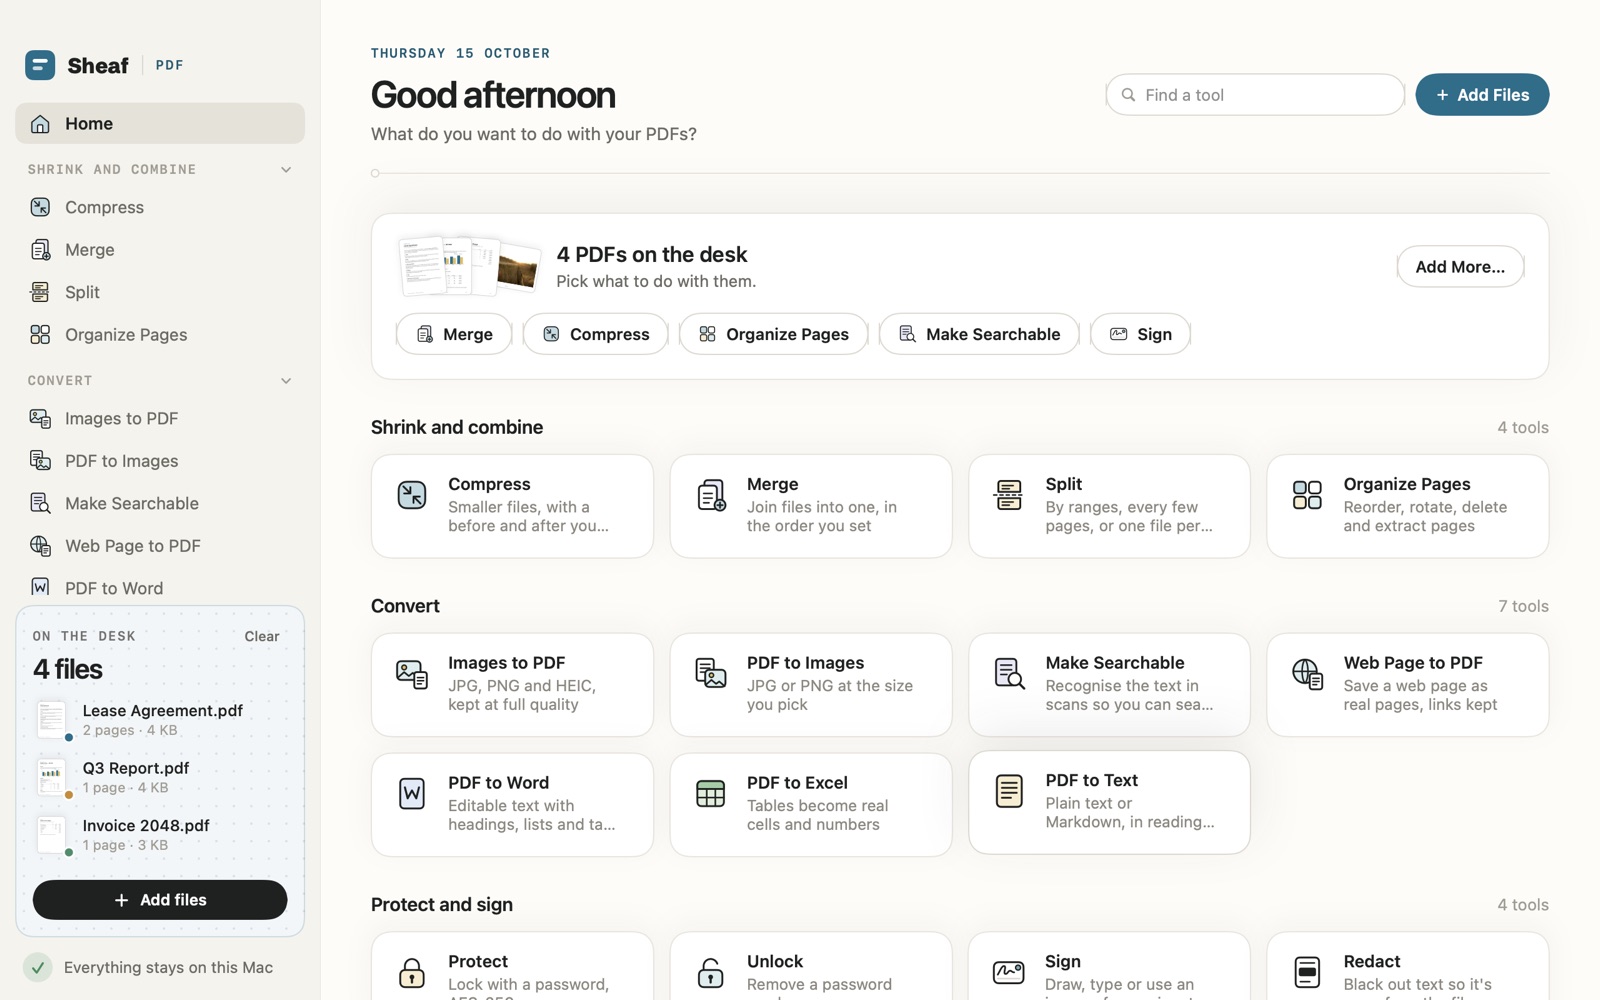
Task: Open the PDF to Images card
Action: coord(811,685)
